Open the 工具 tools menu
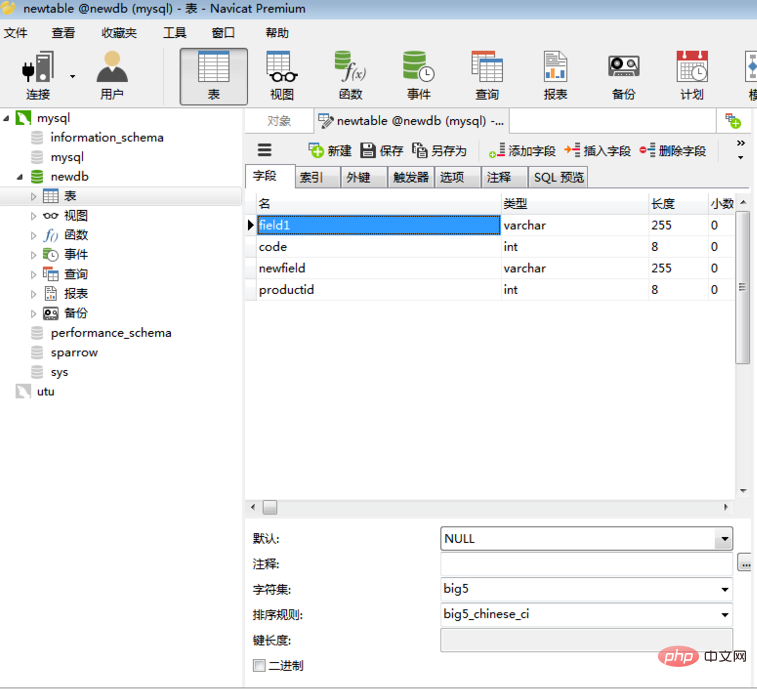Viewport: 757px width, 689px height. (x=174, y=33)
